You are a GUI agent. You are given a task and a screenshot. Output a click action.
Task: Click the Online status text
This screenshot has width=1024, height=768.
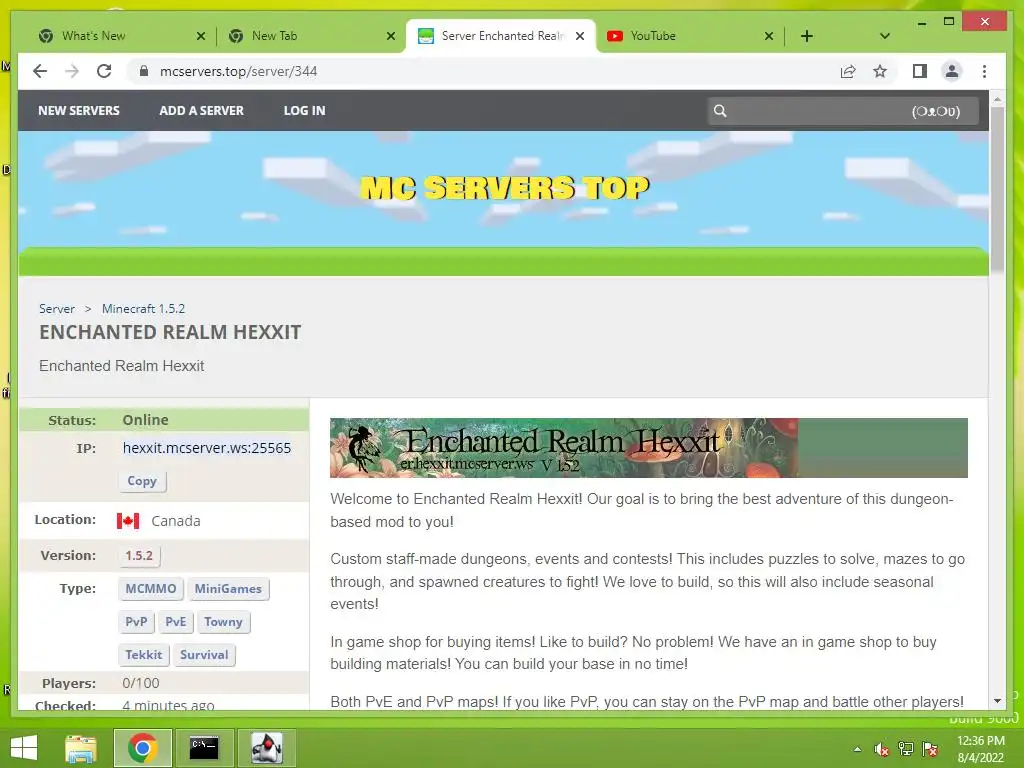pyautogui.click(x=145, y=420)
